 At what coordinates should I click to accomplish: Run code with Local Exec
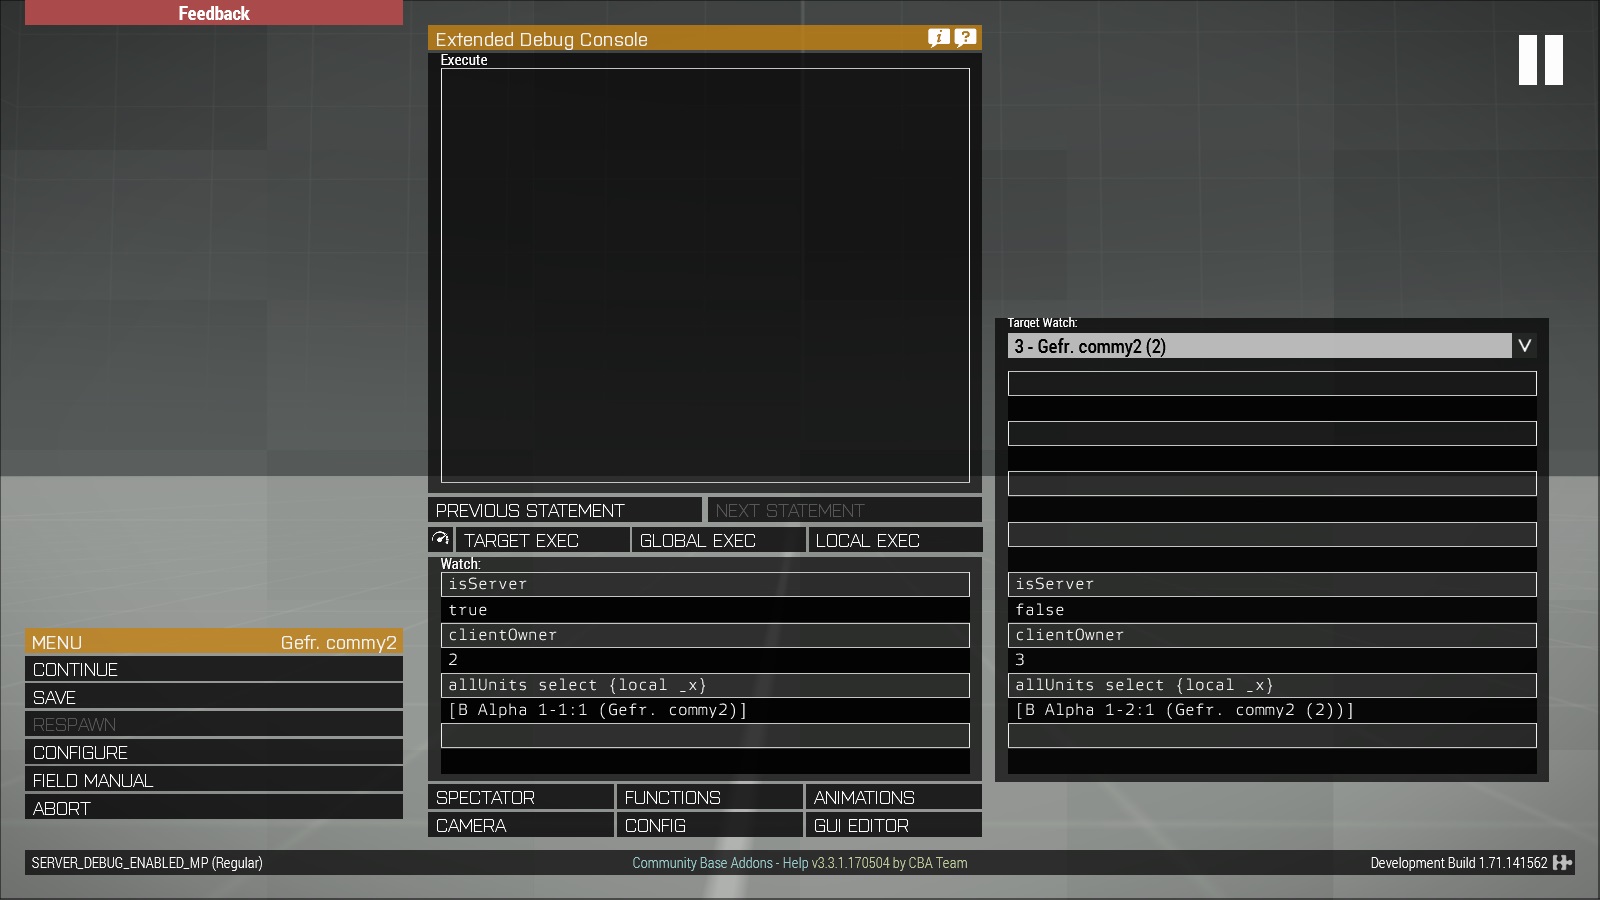[895, 540]
